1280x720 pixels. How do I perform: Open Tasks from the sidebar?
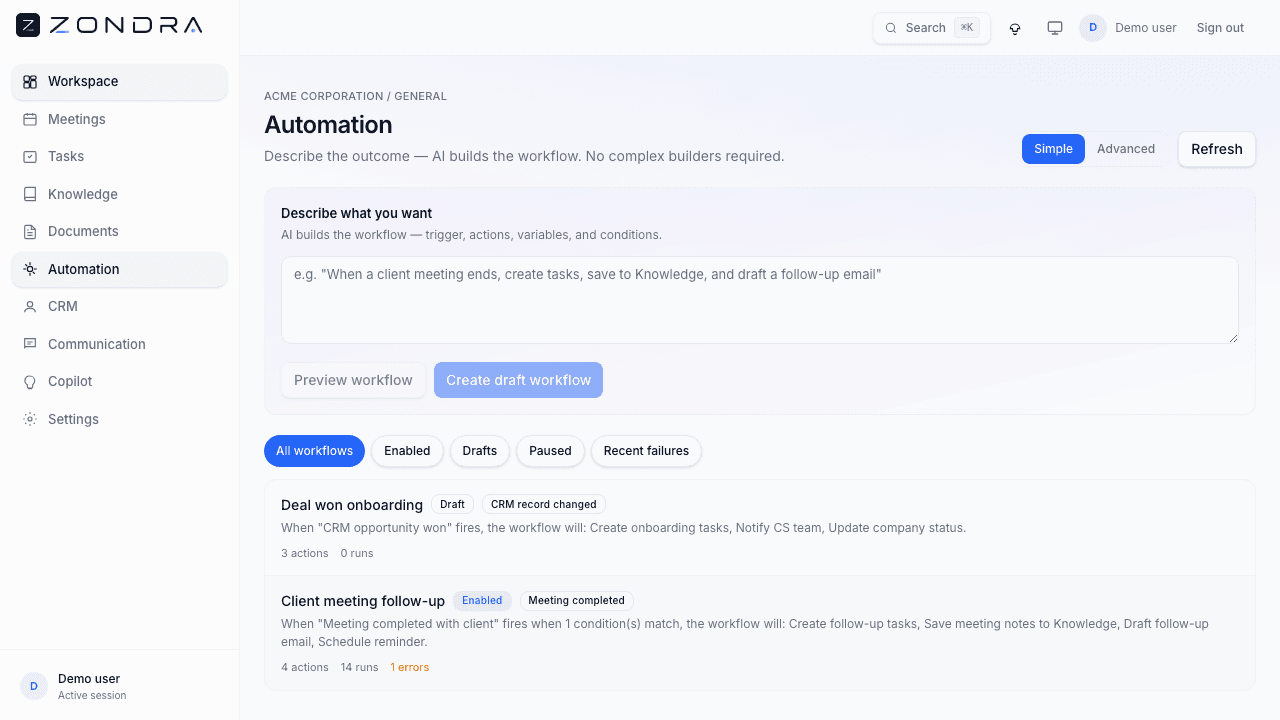[x=120, y=157]
